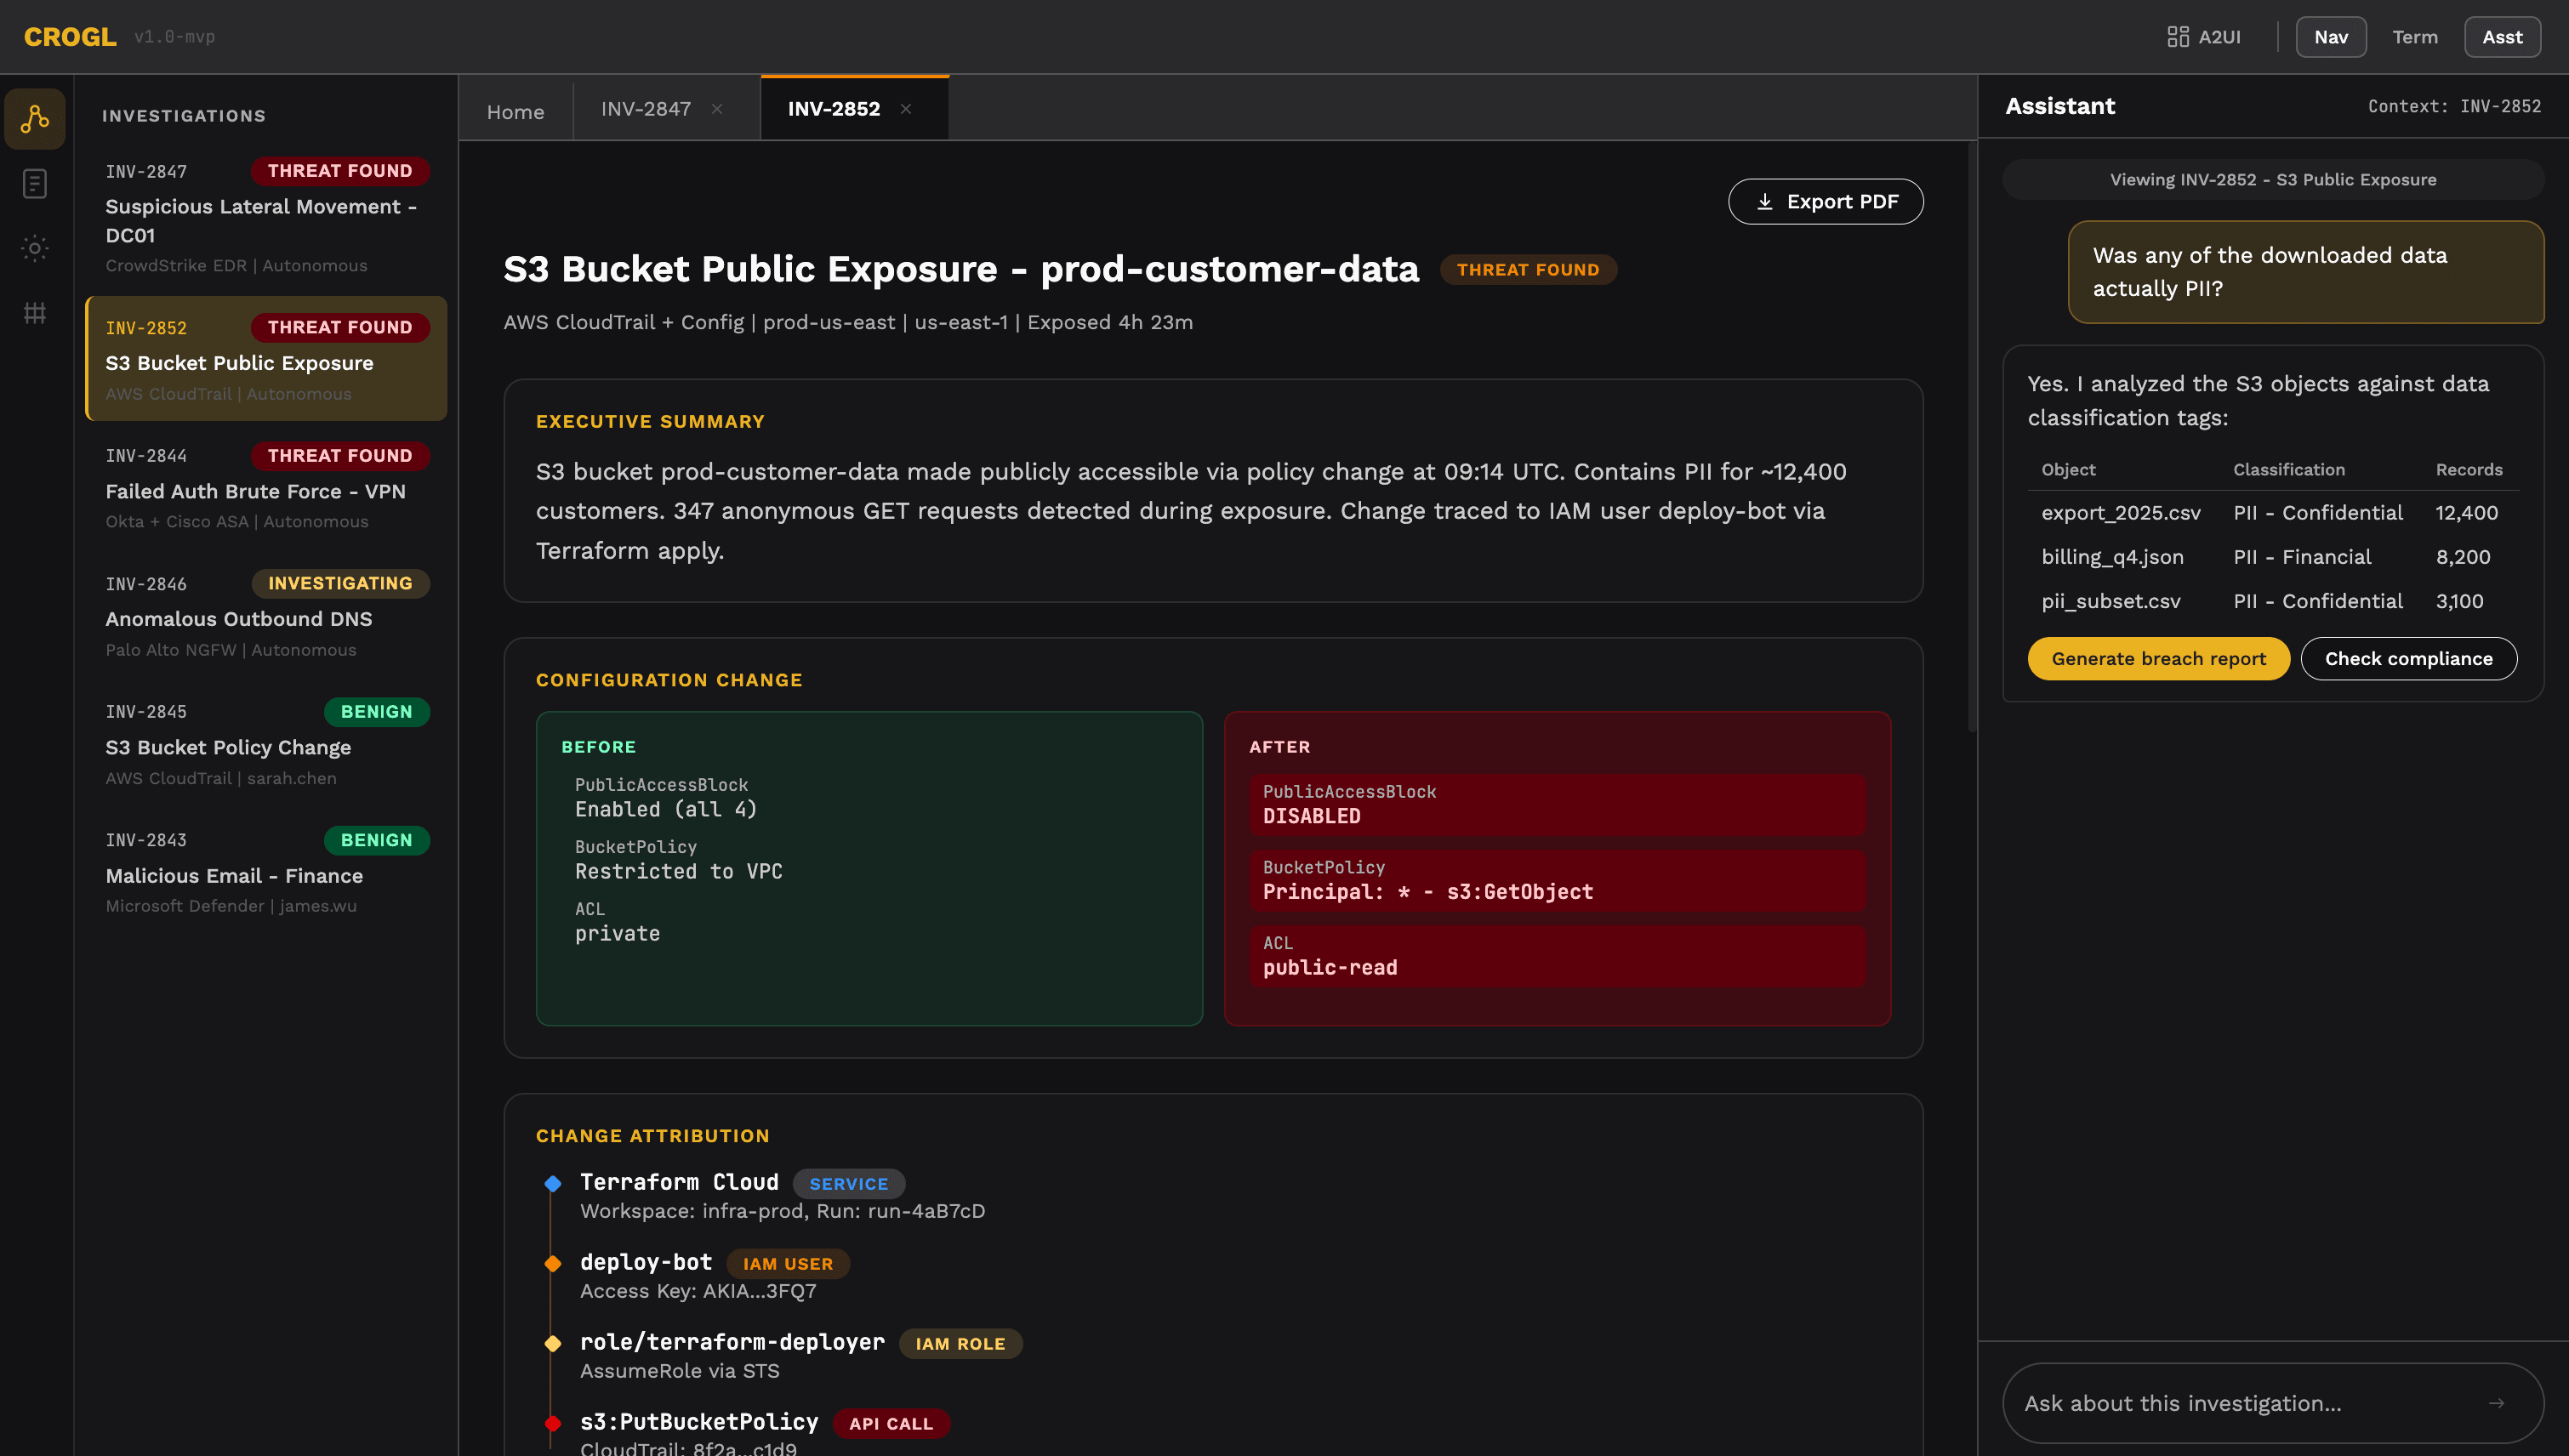Viewport: 2569px width, 1456px height.
Task: Click Check compliance
Action: [2409, 658]
